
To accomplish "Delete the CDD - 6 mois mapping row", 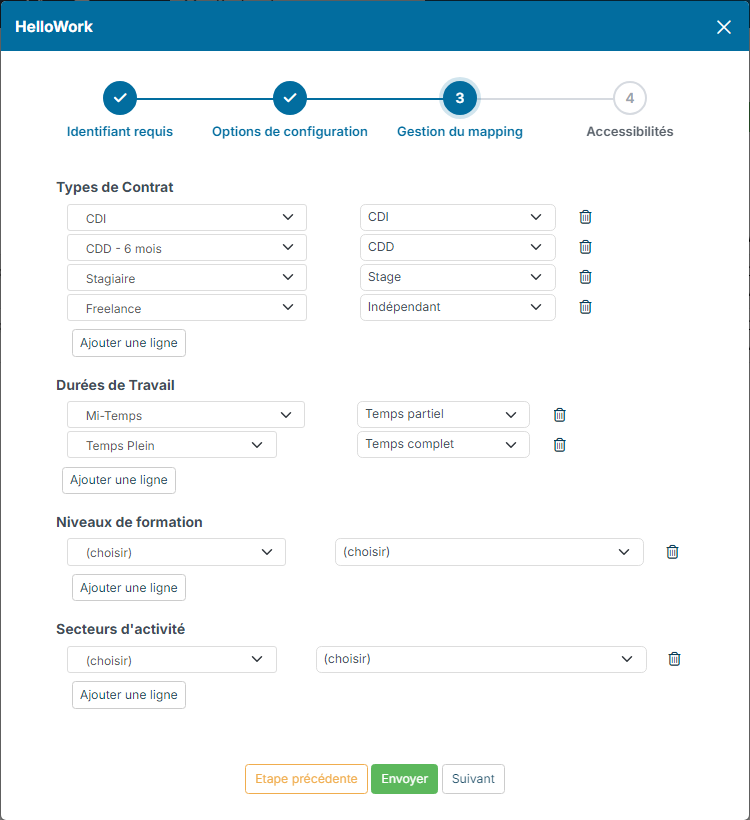I will pos(585,247).
